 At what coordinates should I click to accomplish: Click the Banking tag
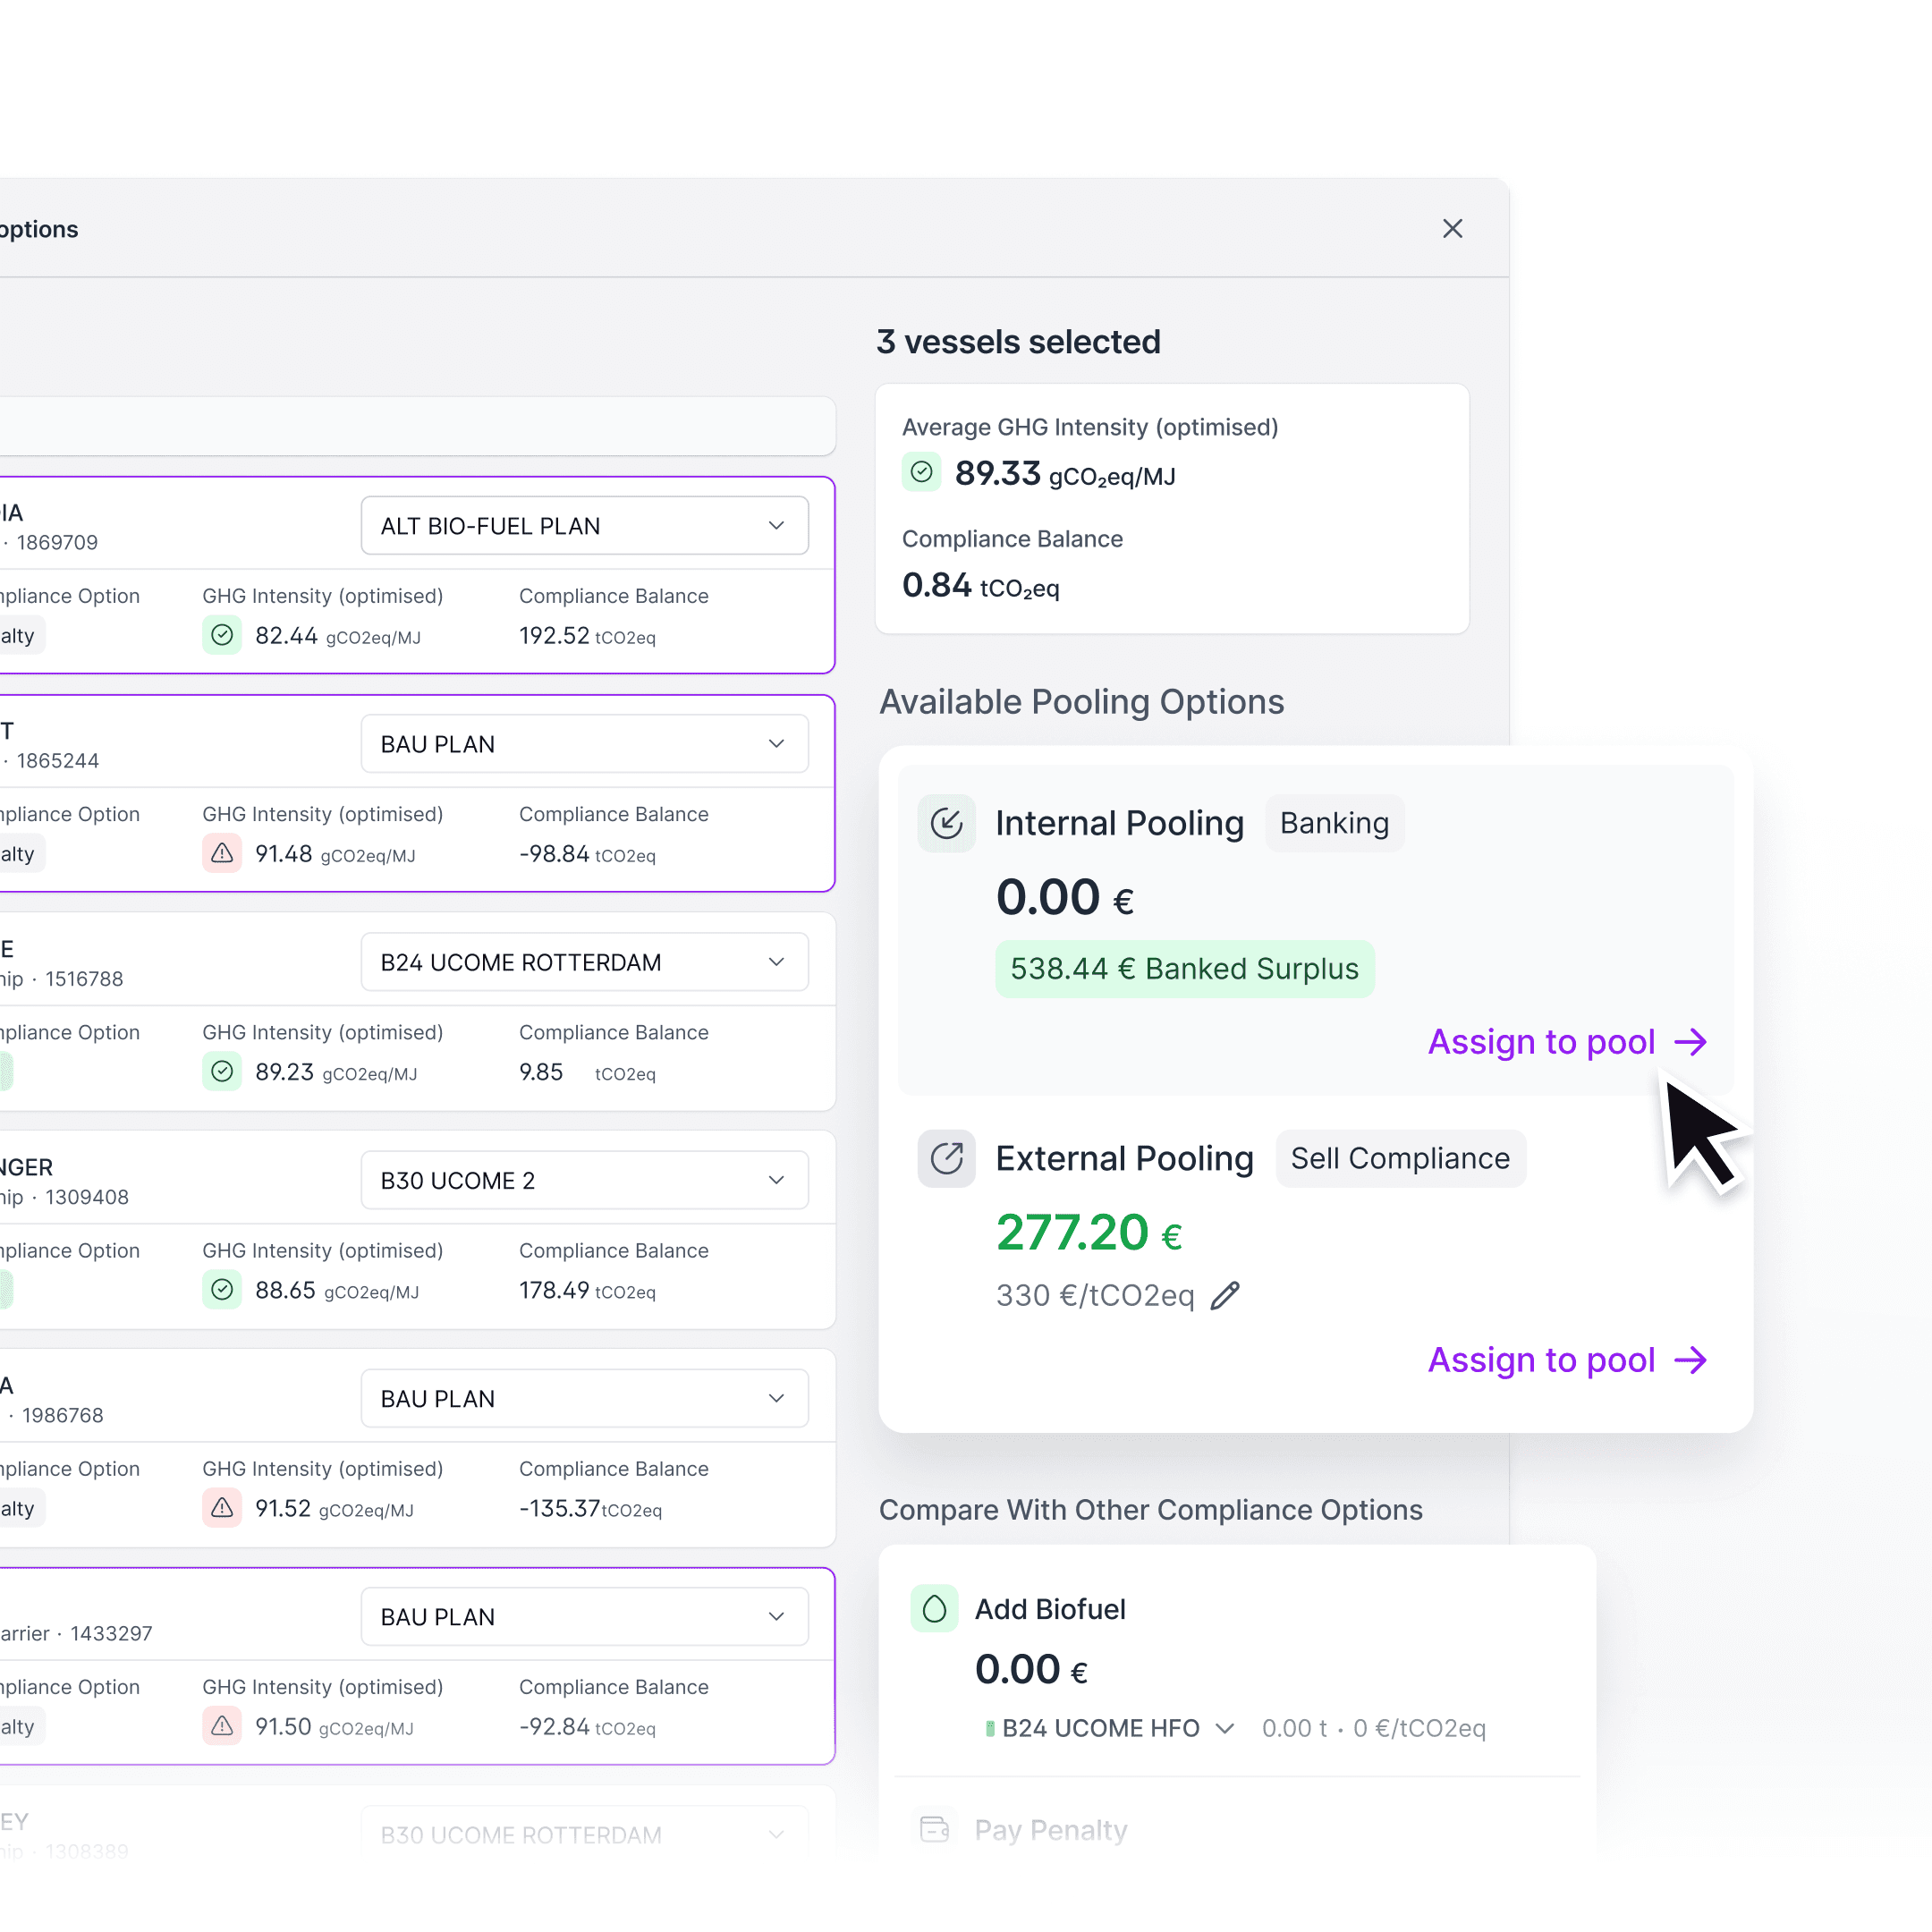coord(1334,823)
